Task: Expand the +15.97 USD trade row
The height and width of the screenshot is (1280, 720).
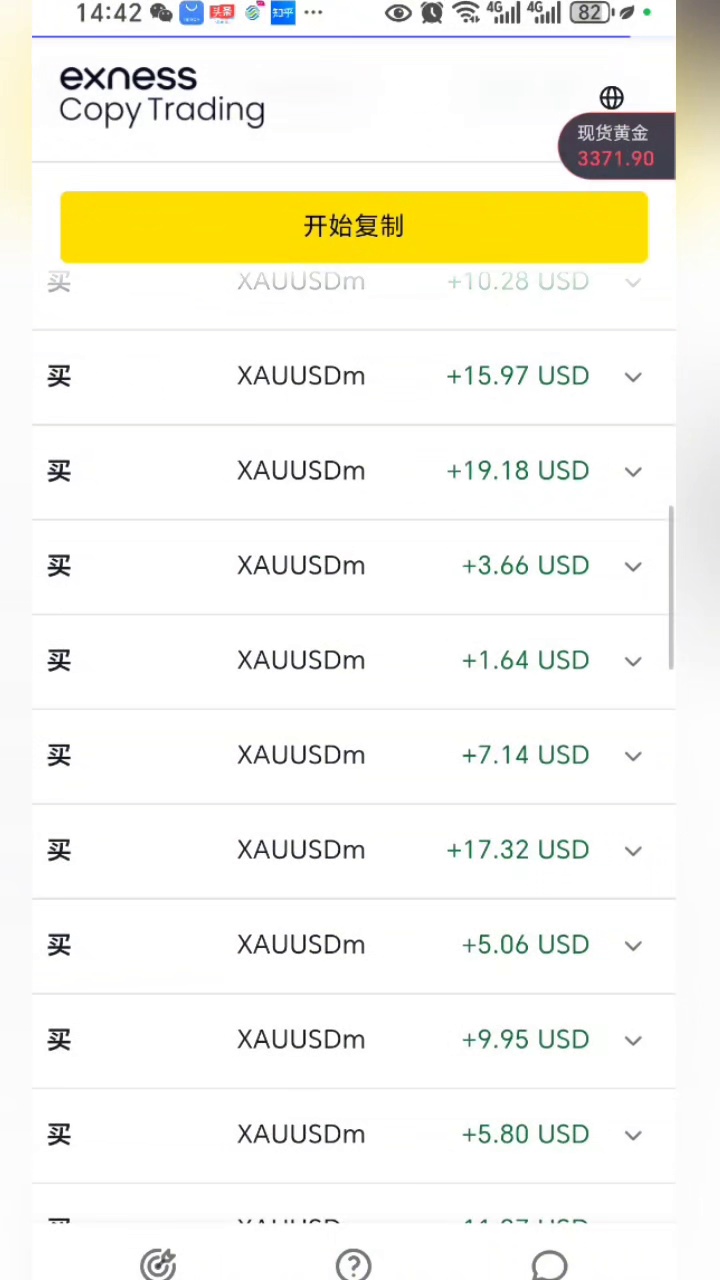Action: pos(633,377)
